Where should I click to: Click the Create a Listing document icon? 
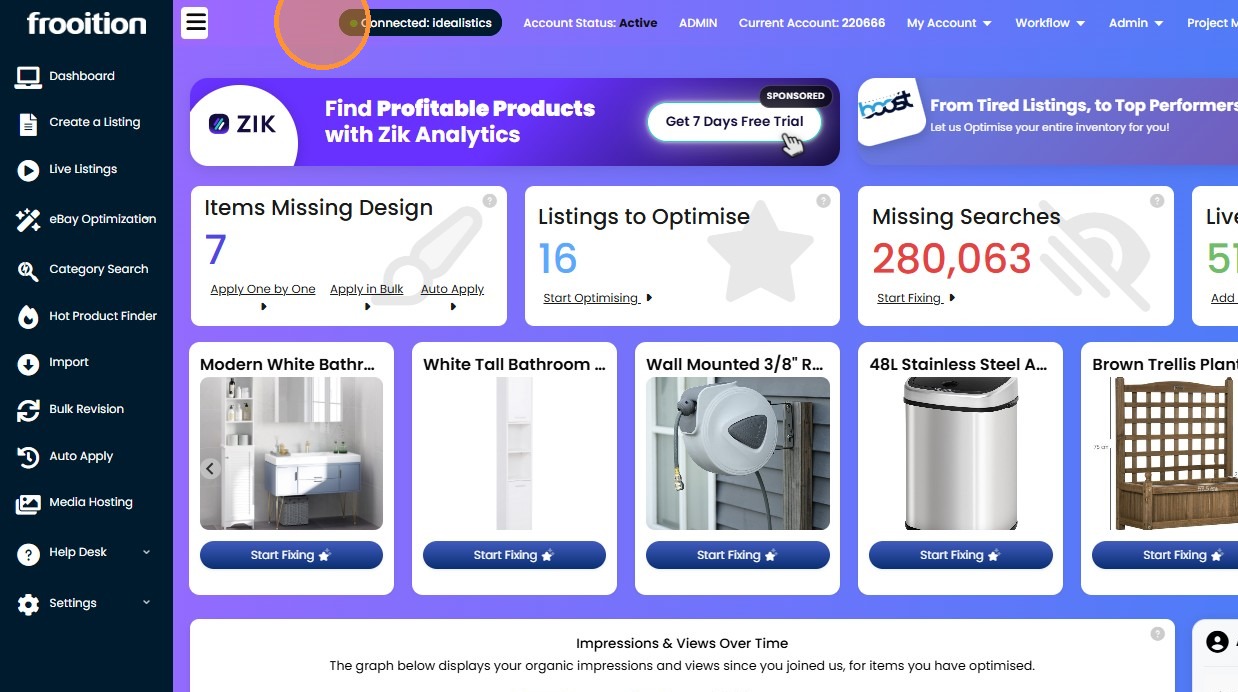pyautogui.click(x=28, y=123)
